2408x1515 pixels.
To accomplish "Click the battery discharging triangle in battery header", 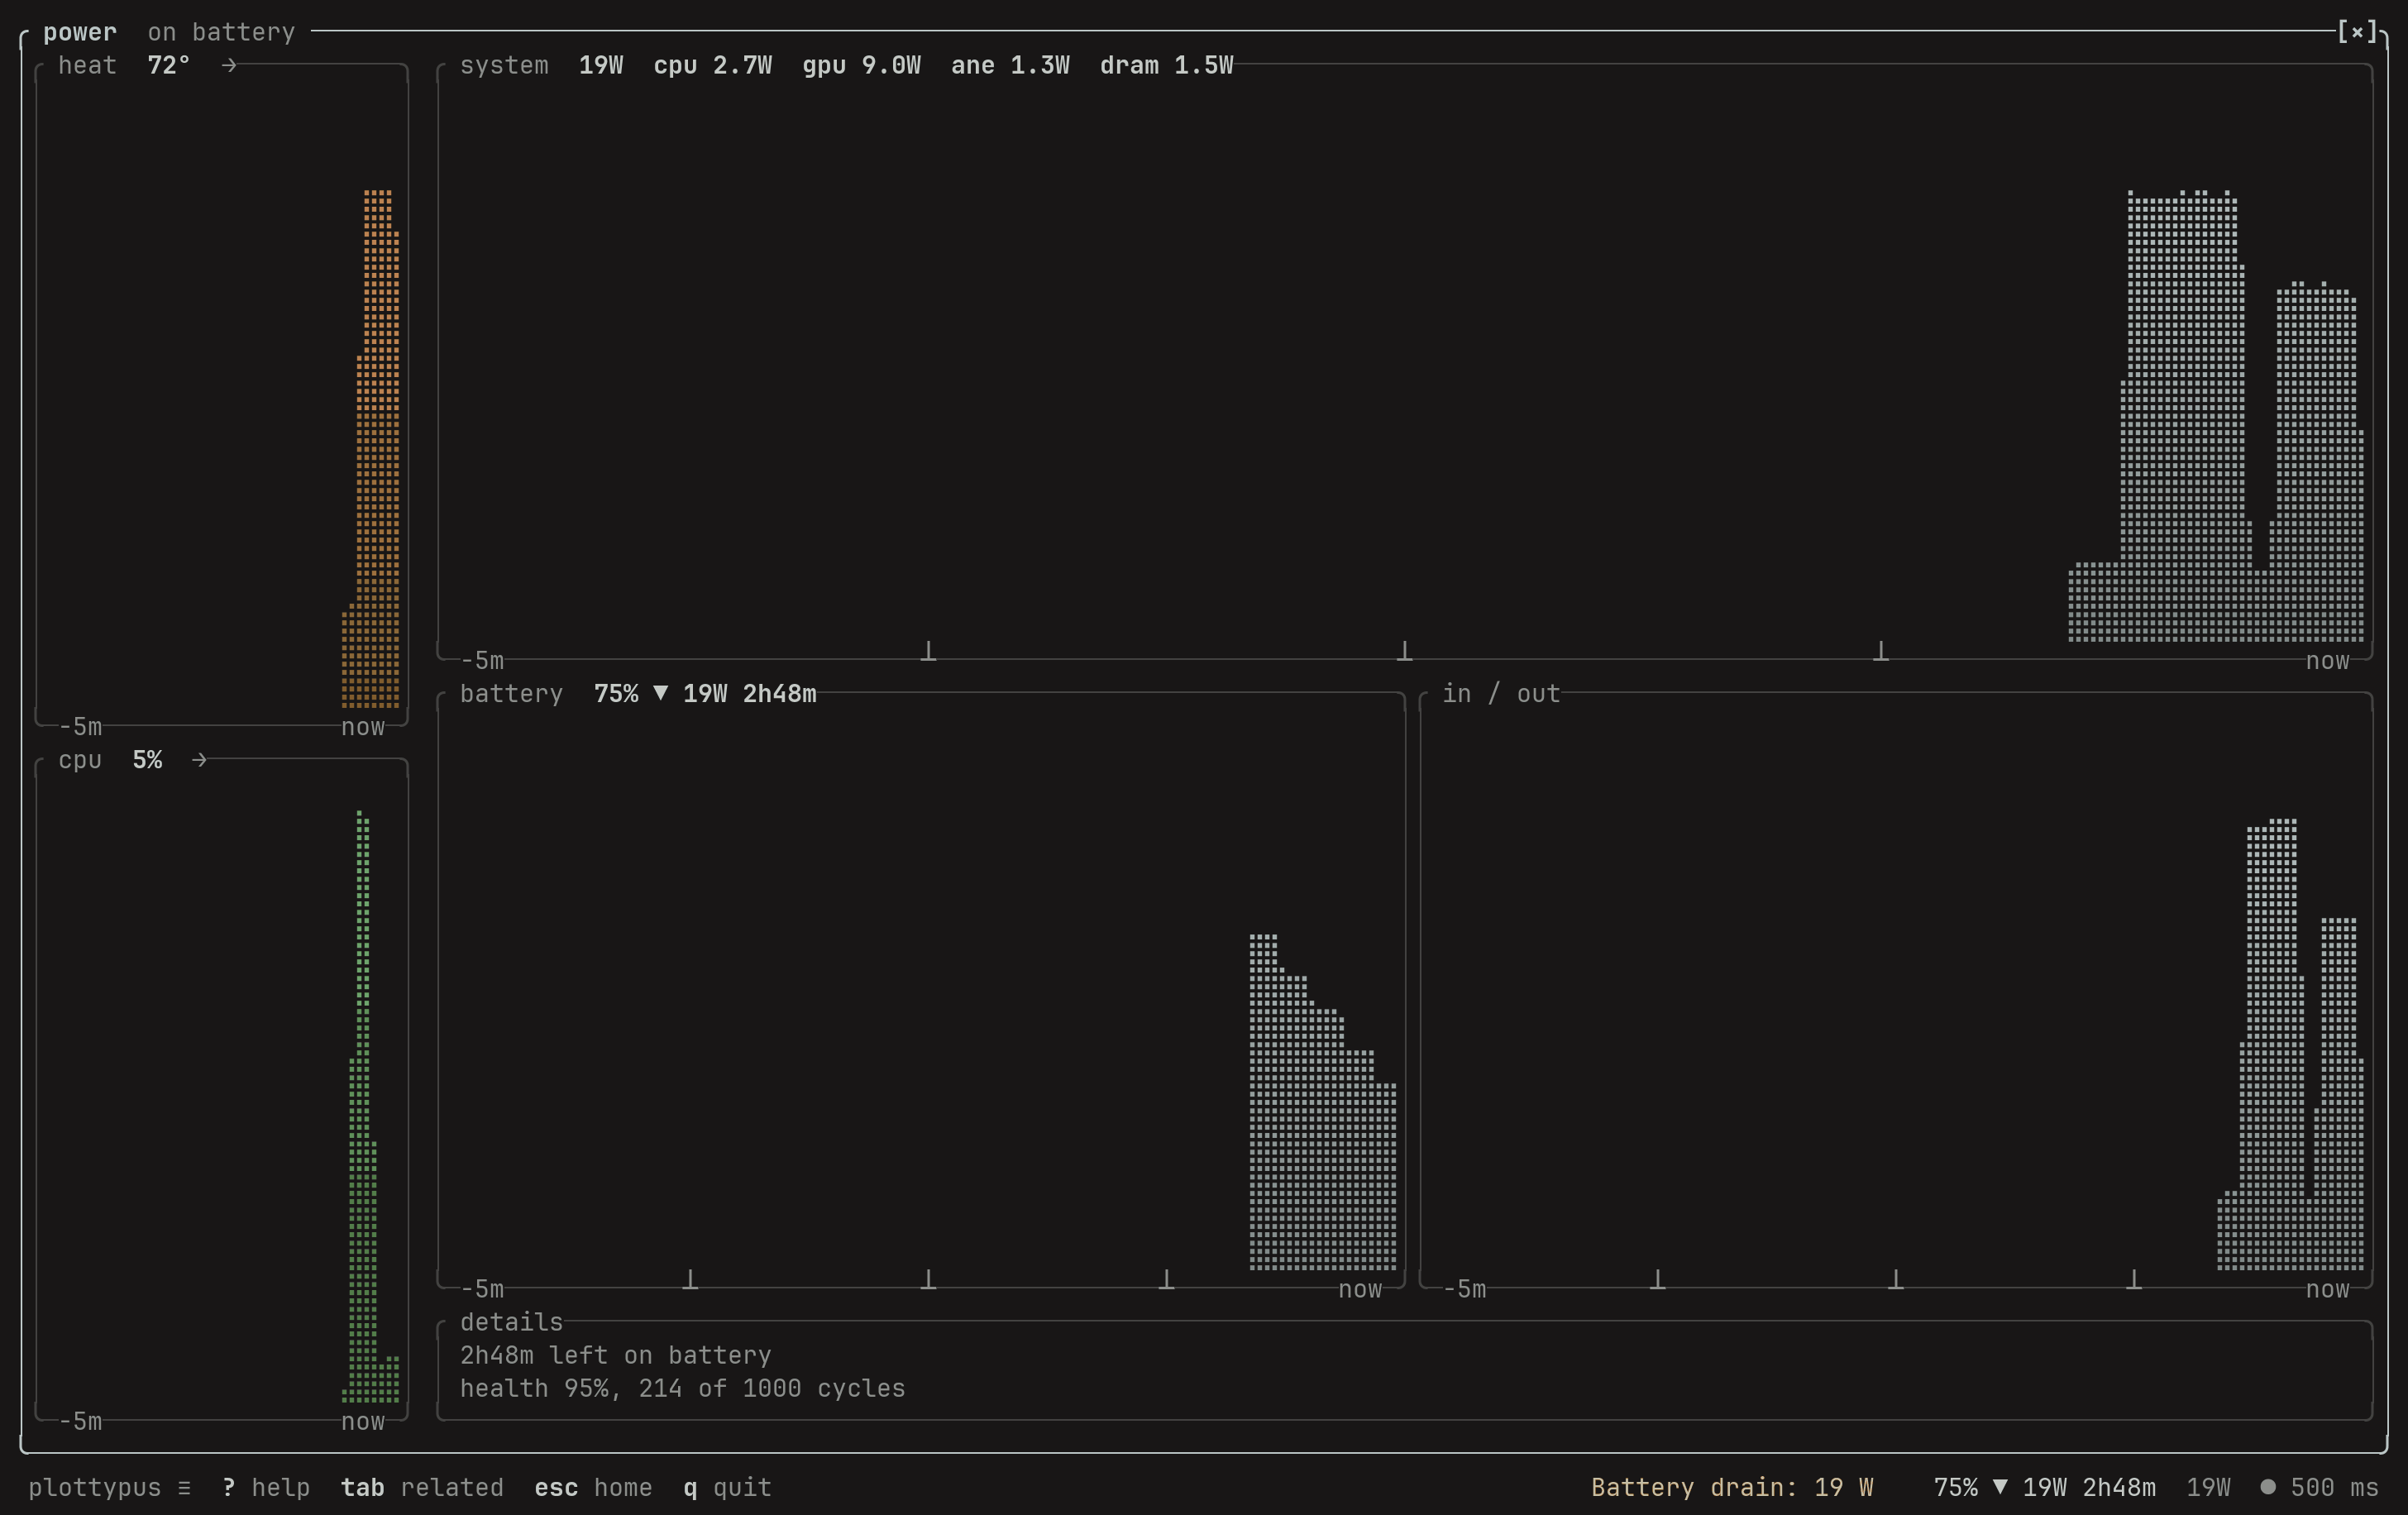I will tap(660, 693).
